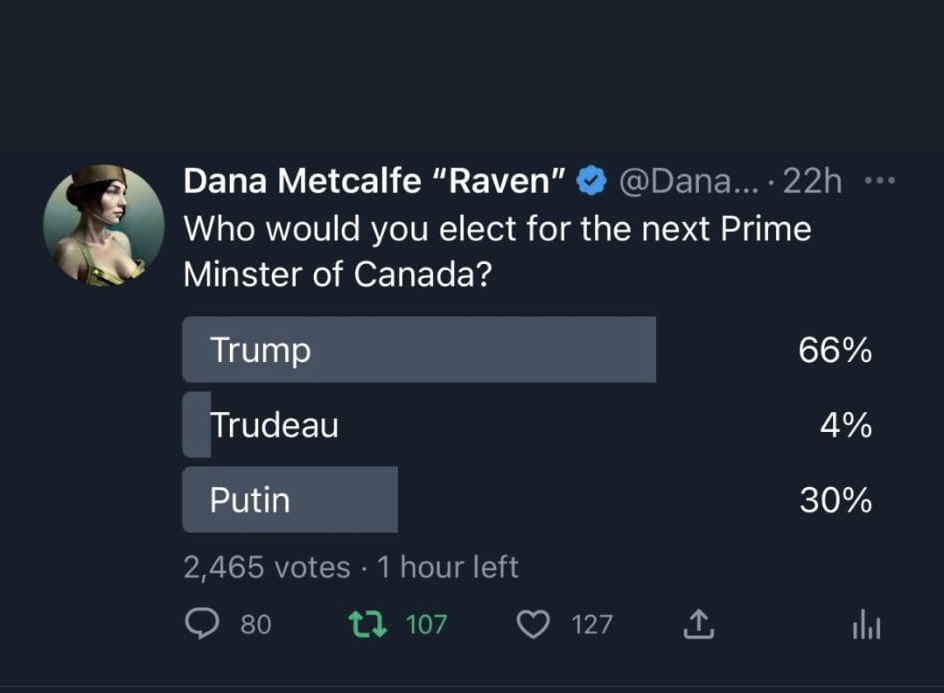944x693 pixels.
Task: Click the 66% result for Trump
Action: click(835, 350)
